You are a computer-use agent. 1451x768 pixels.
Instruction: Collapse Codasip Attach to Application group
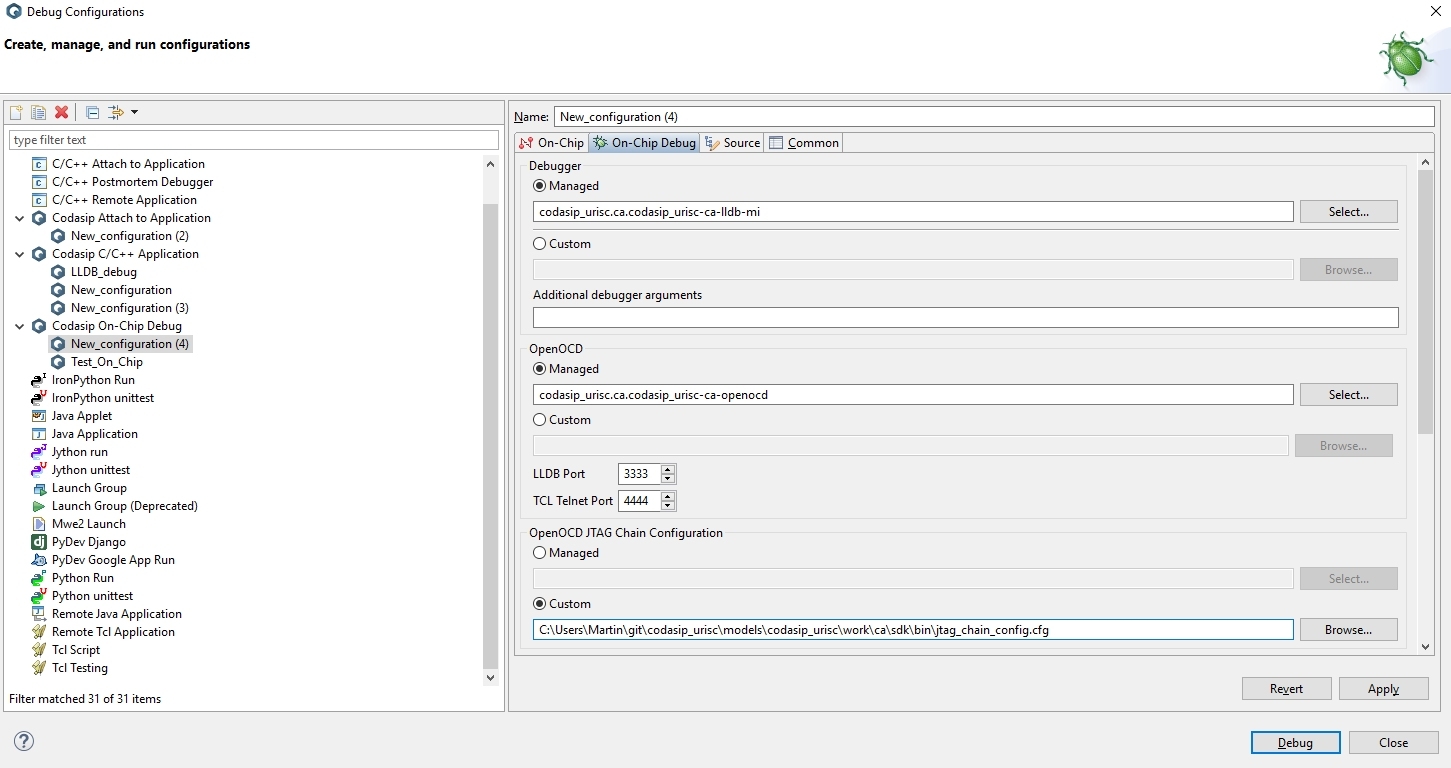click(20, 218)
